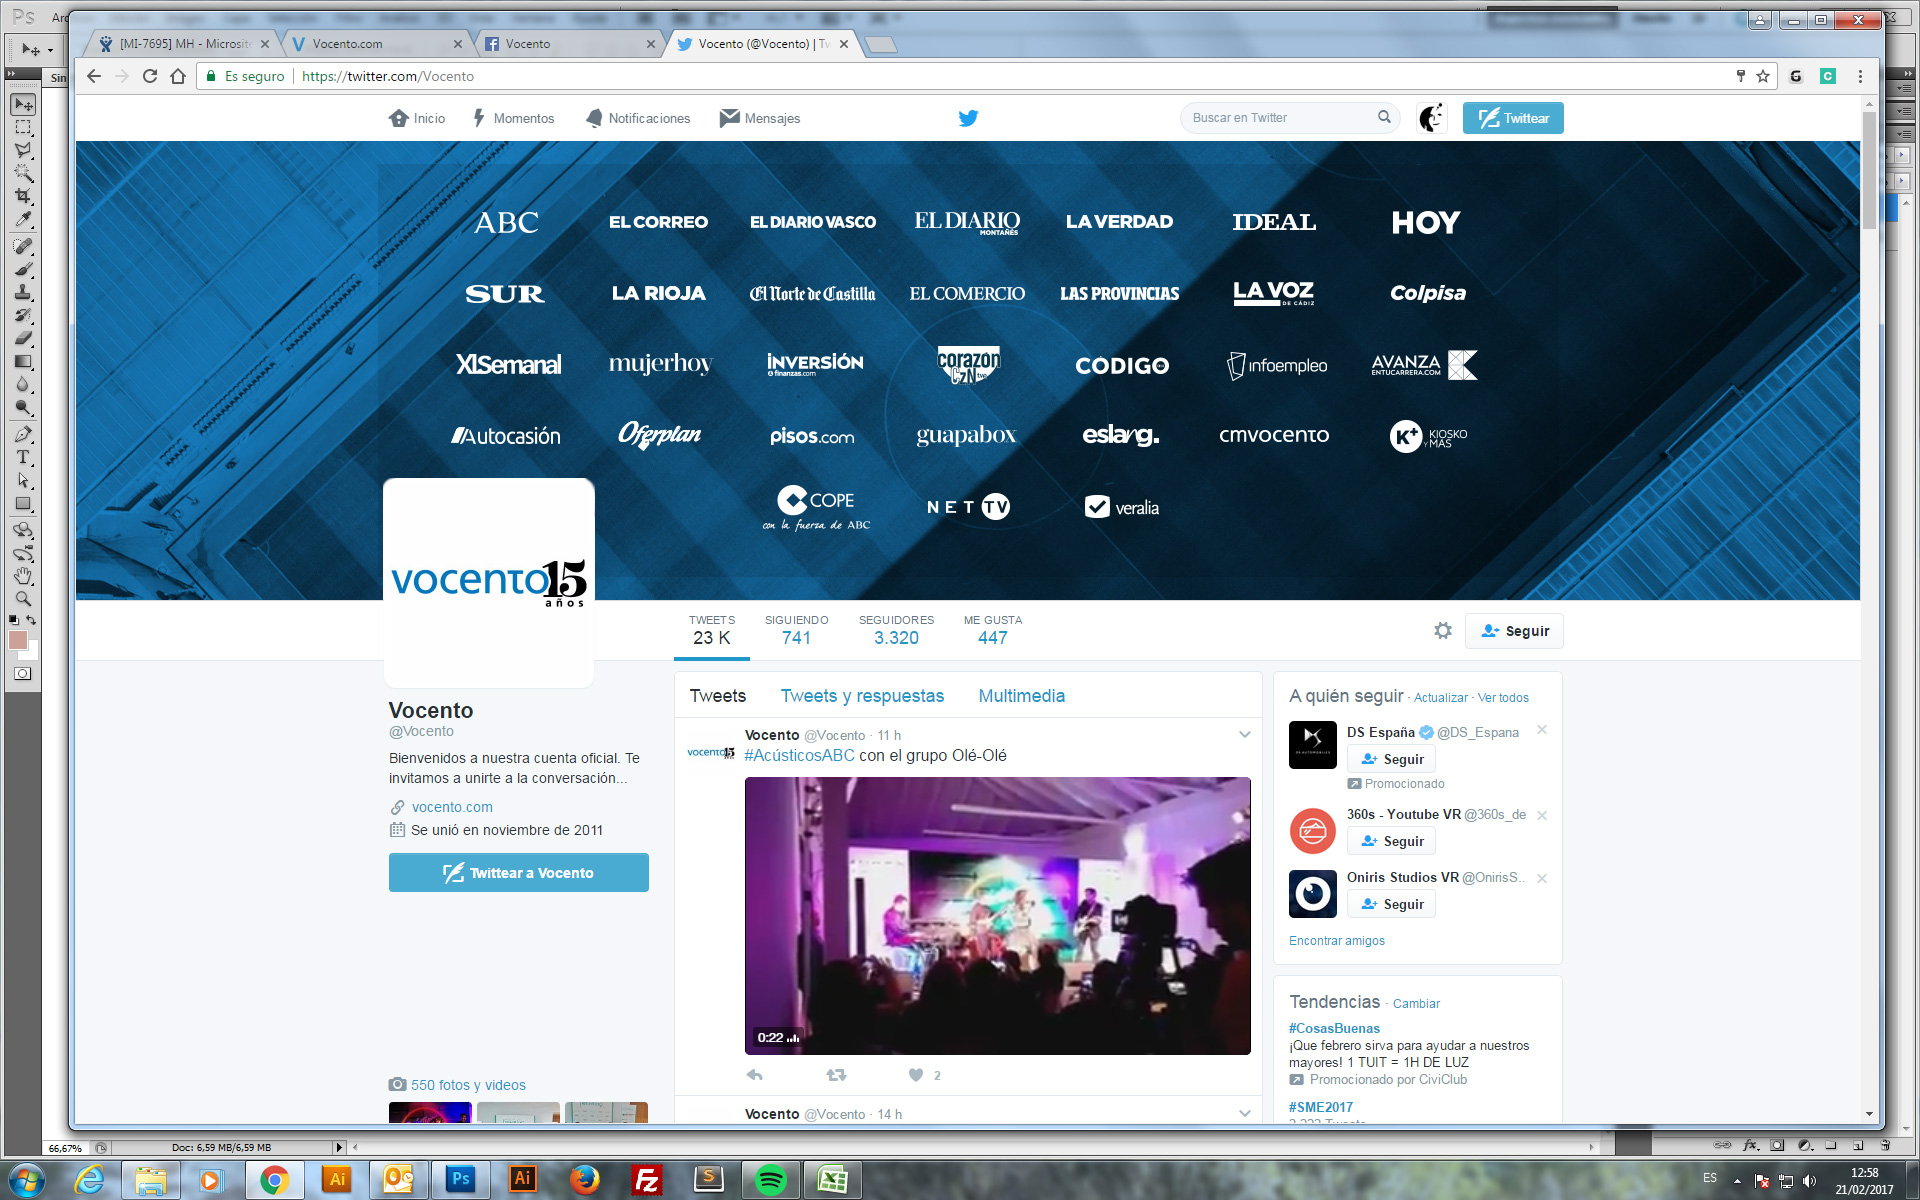The height and width of the screenshot is (1200, 1920).
Task: Follow DS España
Action: coord(1391,759)
